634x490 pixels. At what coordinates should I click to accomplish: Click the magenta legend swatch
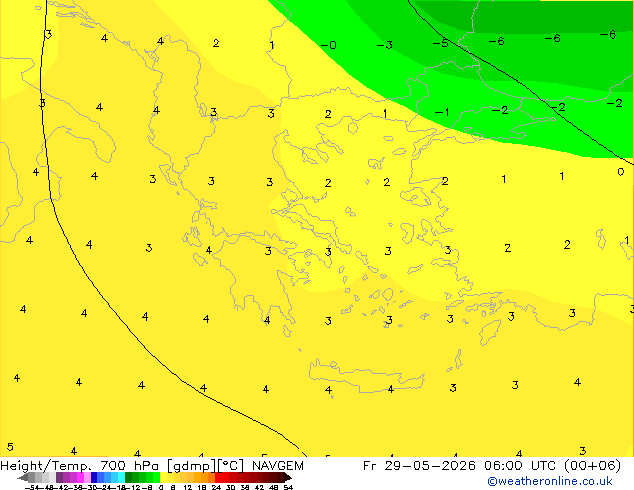[80, 477]
